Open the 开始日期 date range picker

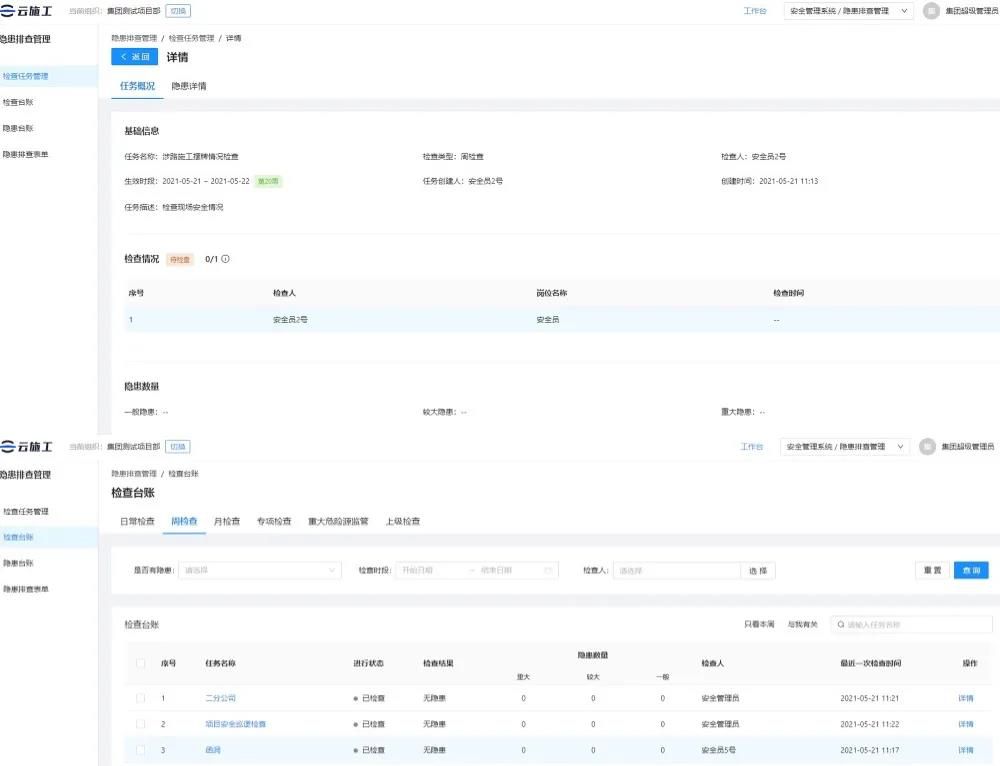coord(430,570)
